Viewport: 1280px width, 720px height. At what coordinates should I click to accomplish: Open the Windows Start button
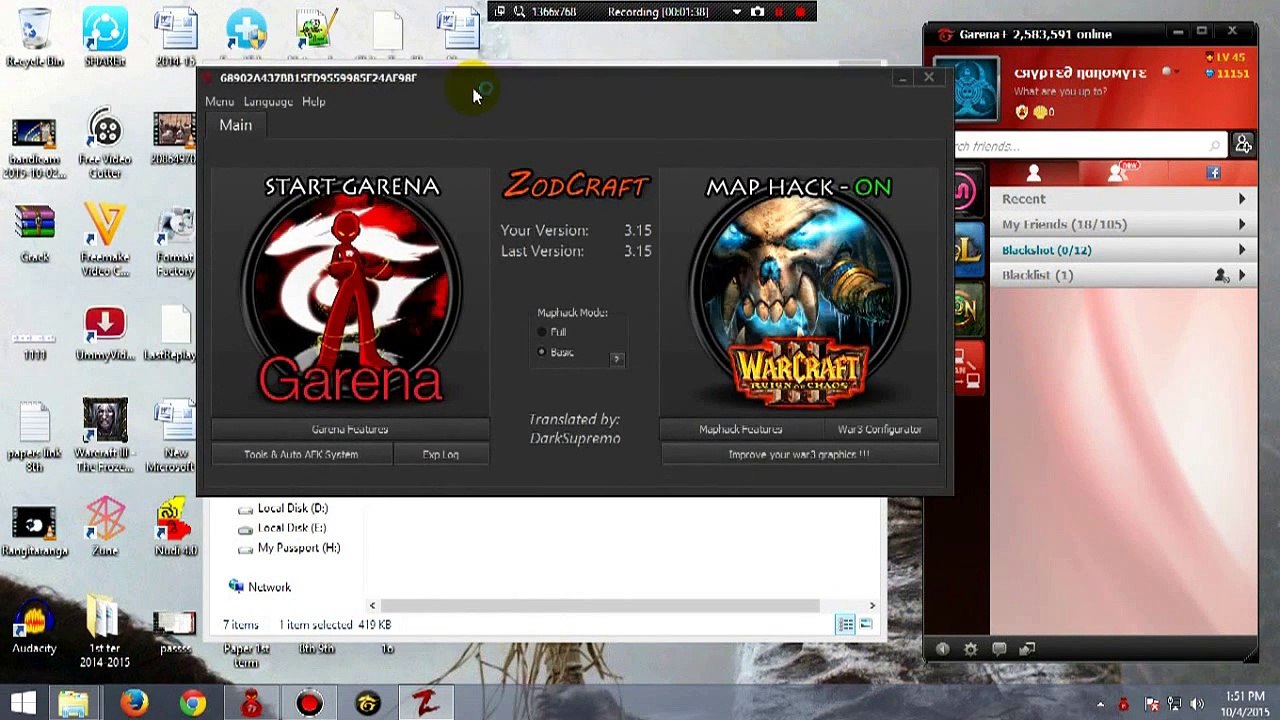pyautogui.click(x=24, y=704)
